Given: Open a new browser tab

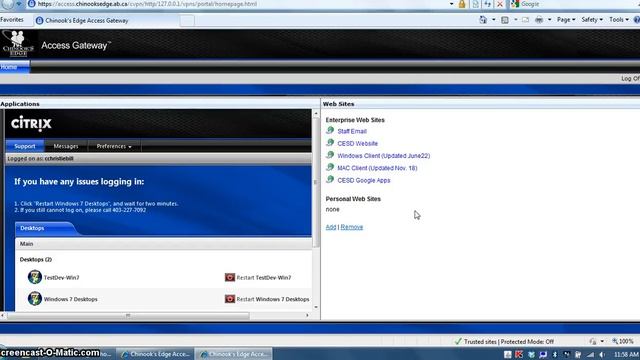Looking at the screenshot, I should pyautogui.click(x=187, y=20).
